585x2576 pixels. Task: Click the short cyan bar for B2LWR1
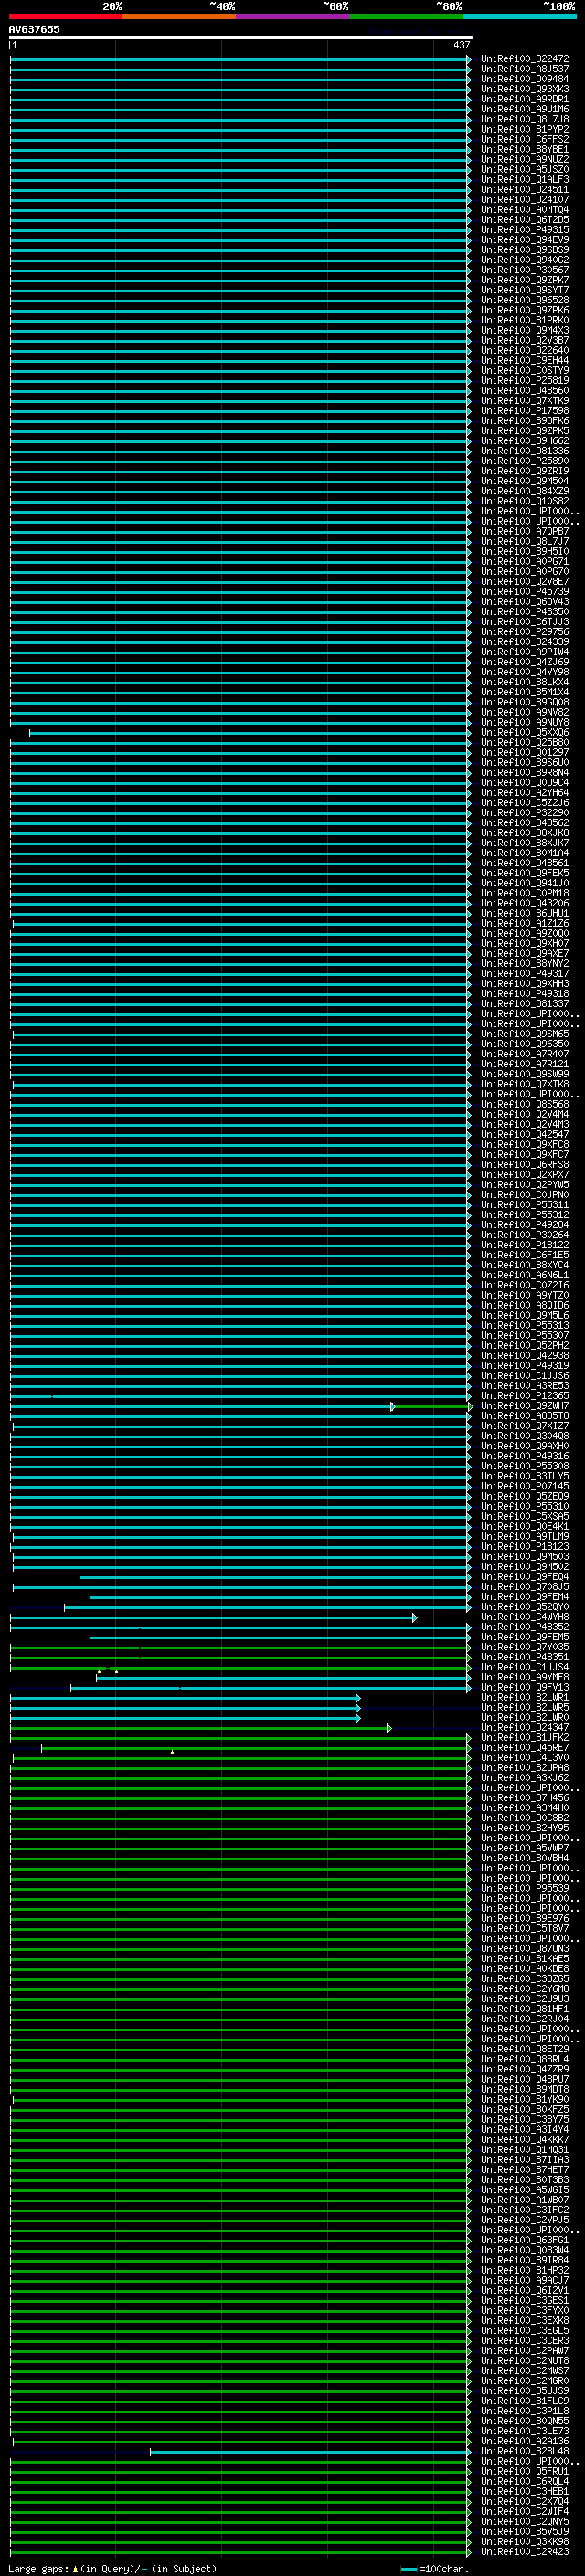185,1698
